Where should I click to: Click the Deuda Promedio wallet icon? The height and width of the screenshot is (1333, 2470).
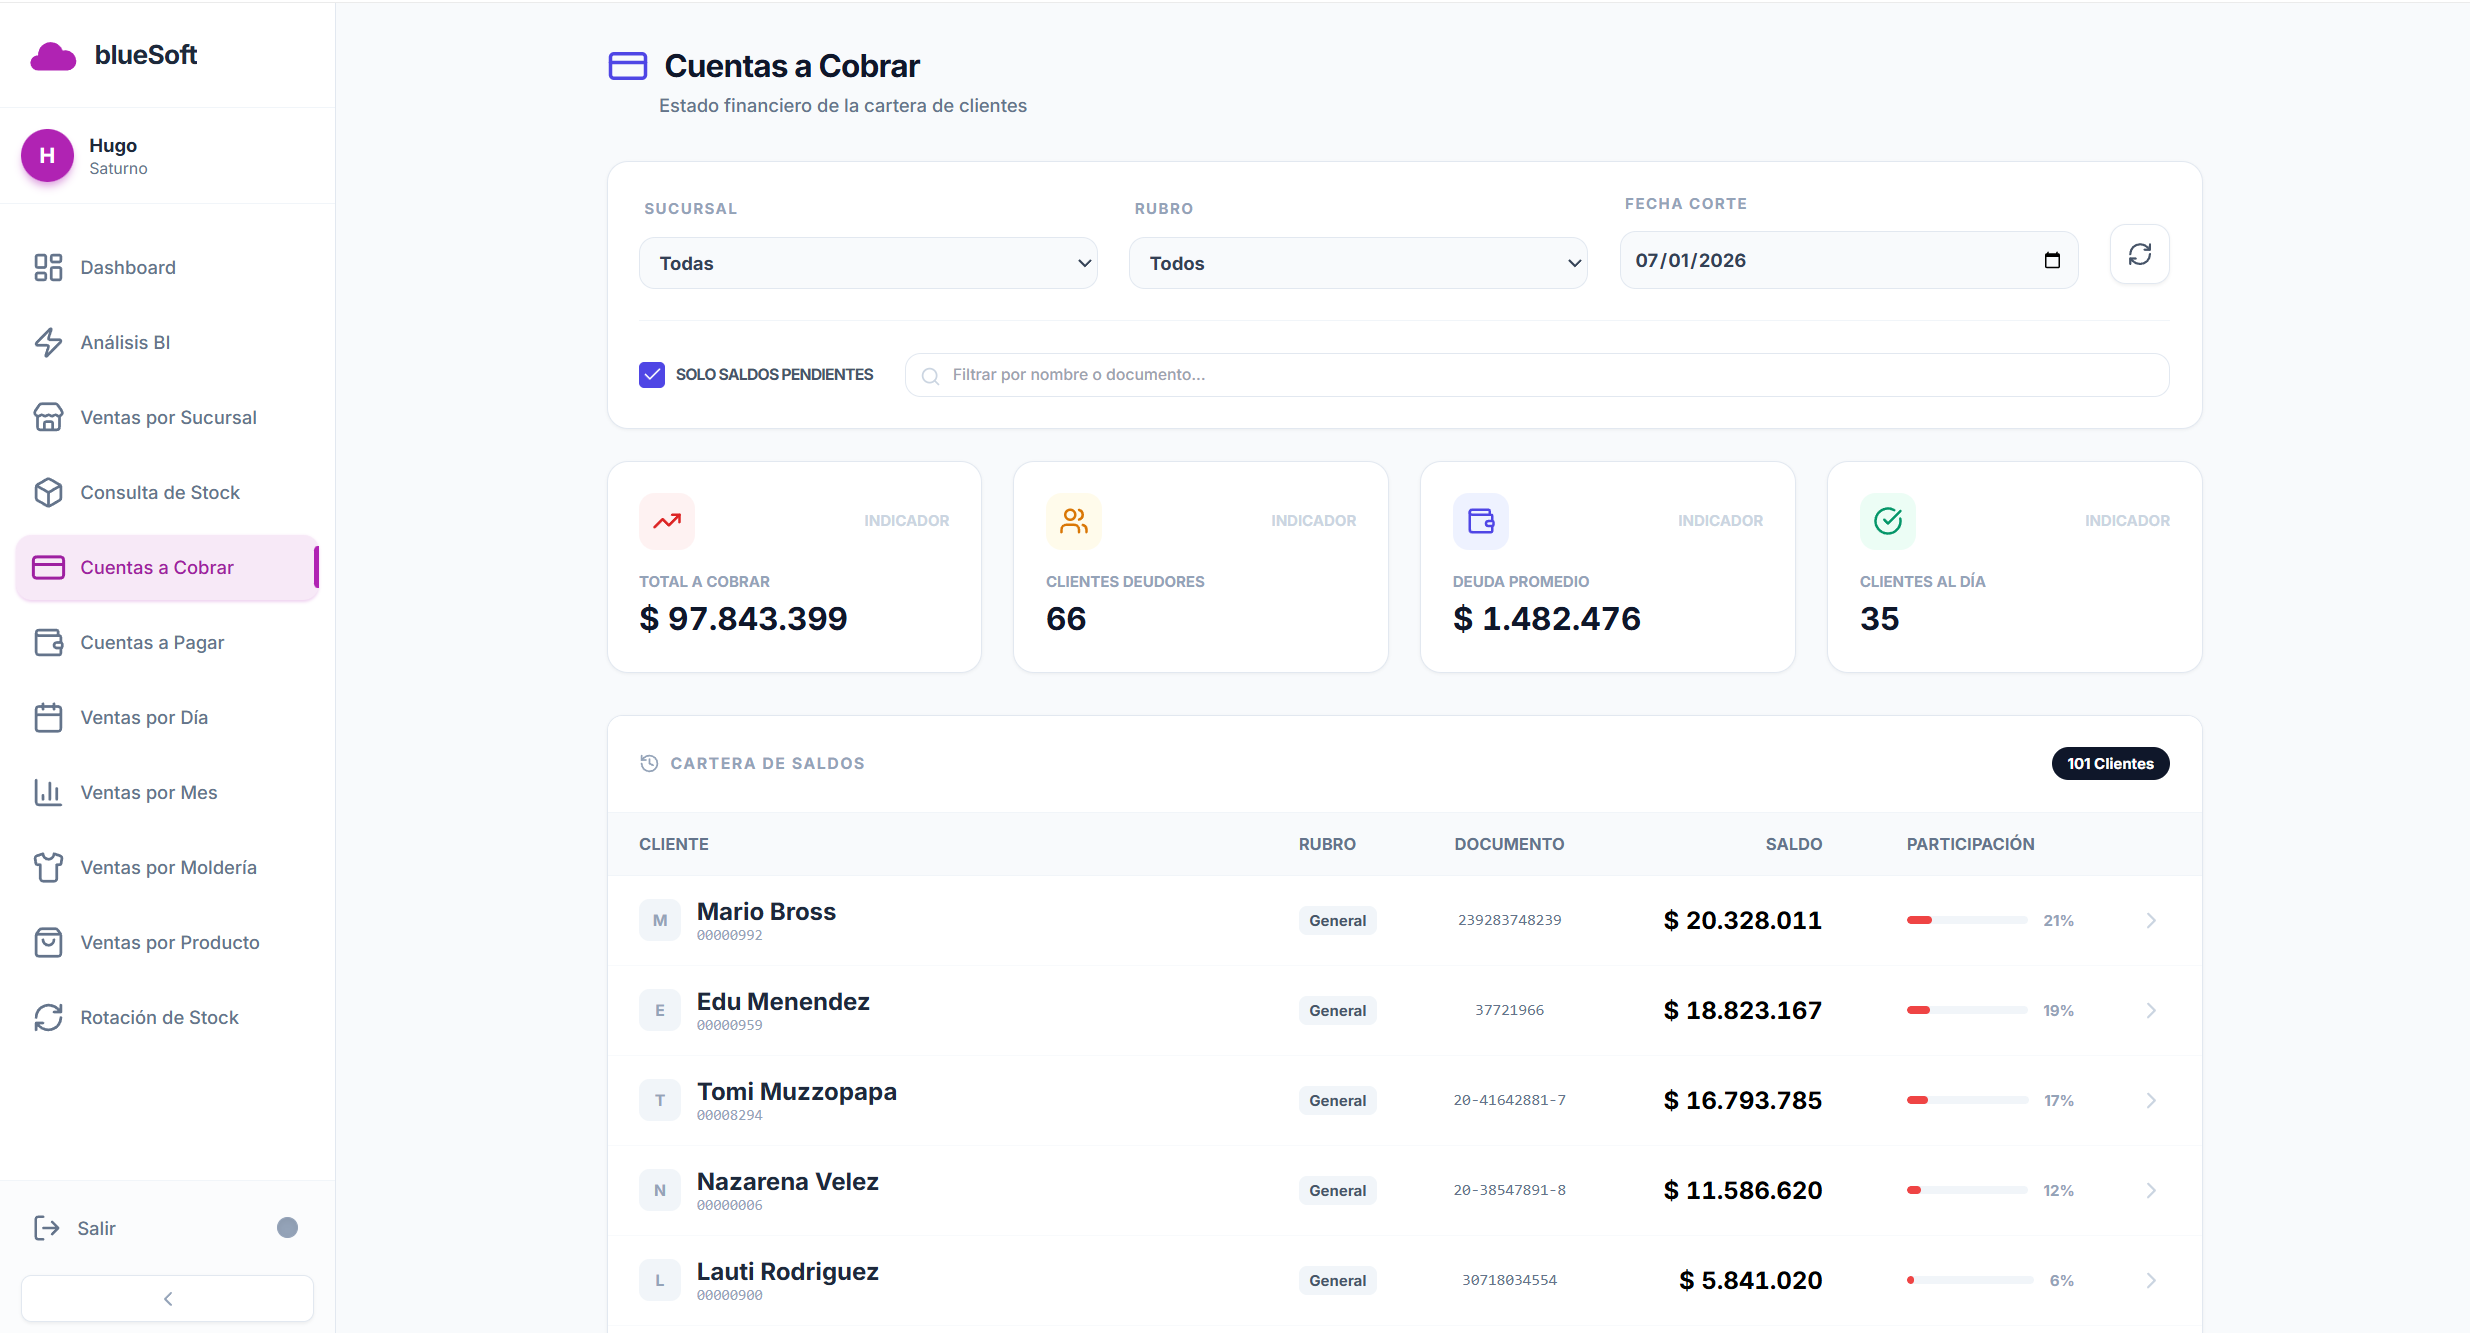[x=1480, y=521]
